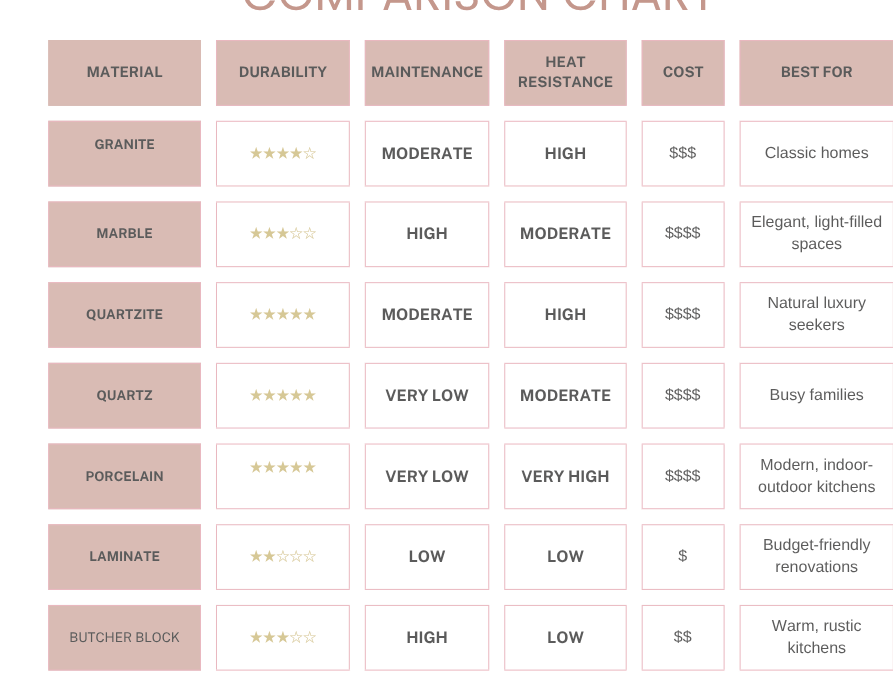Select Marble's three-star durability rating

click(x=282, y=233)
